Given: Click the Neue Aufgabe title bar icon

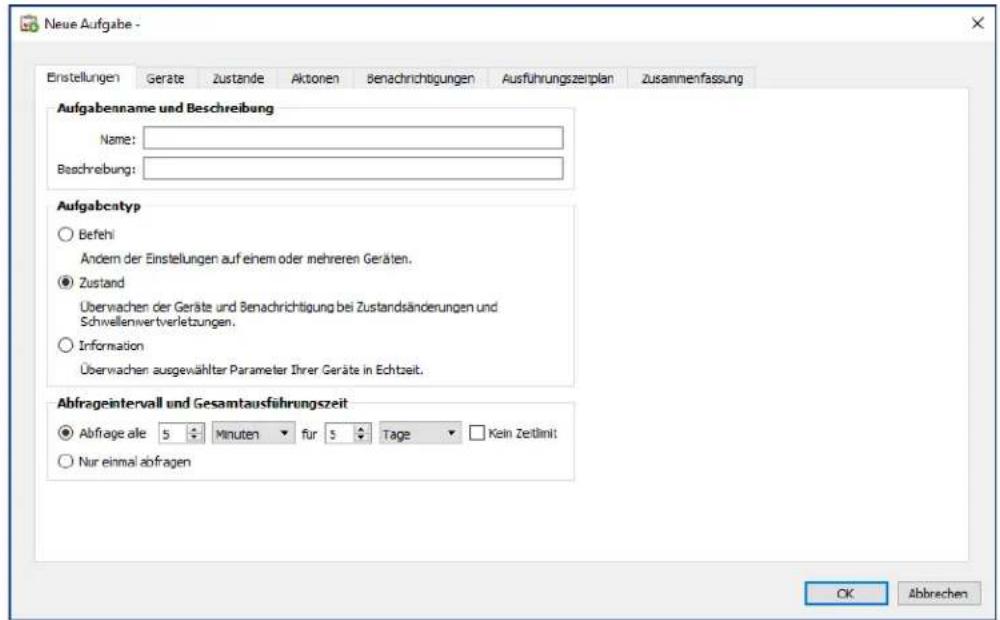Looking at the screenshot, I should [27, 25].
